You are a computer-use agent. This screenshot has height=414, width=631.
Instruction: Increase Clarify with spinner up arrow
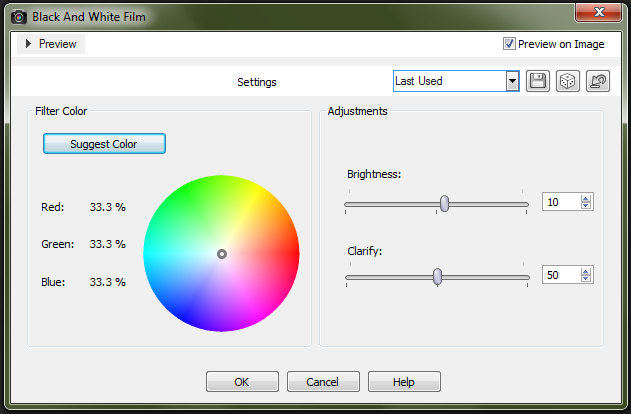tap(586, 272)
